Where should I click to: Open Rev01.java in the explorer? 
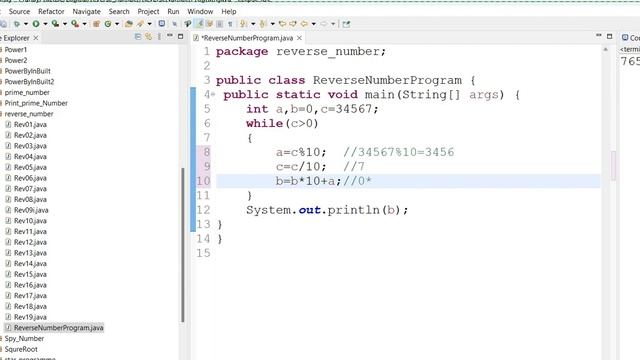tap(30, 124)
